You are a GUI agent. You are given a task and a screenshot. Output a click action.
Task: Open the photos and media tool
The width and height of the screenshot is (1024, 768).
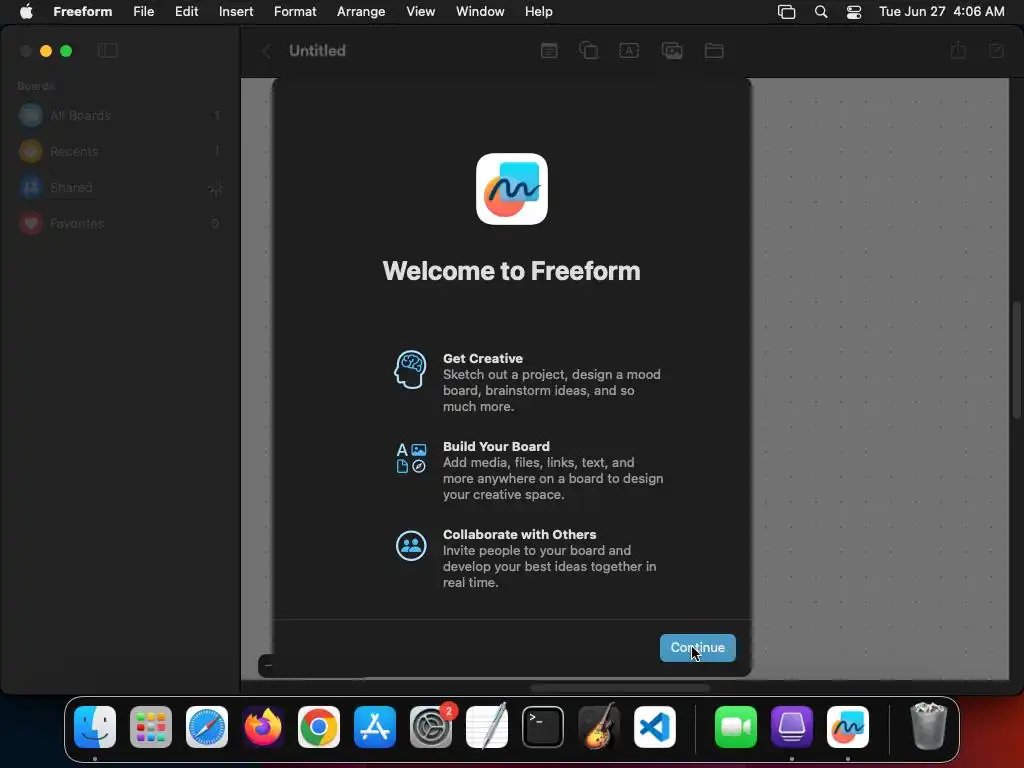(672, 50)
